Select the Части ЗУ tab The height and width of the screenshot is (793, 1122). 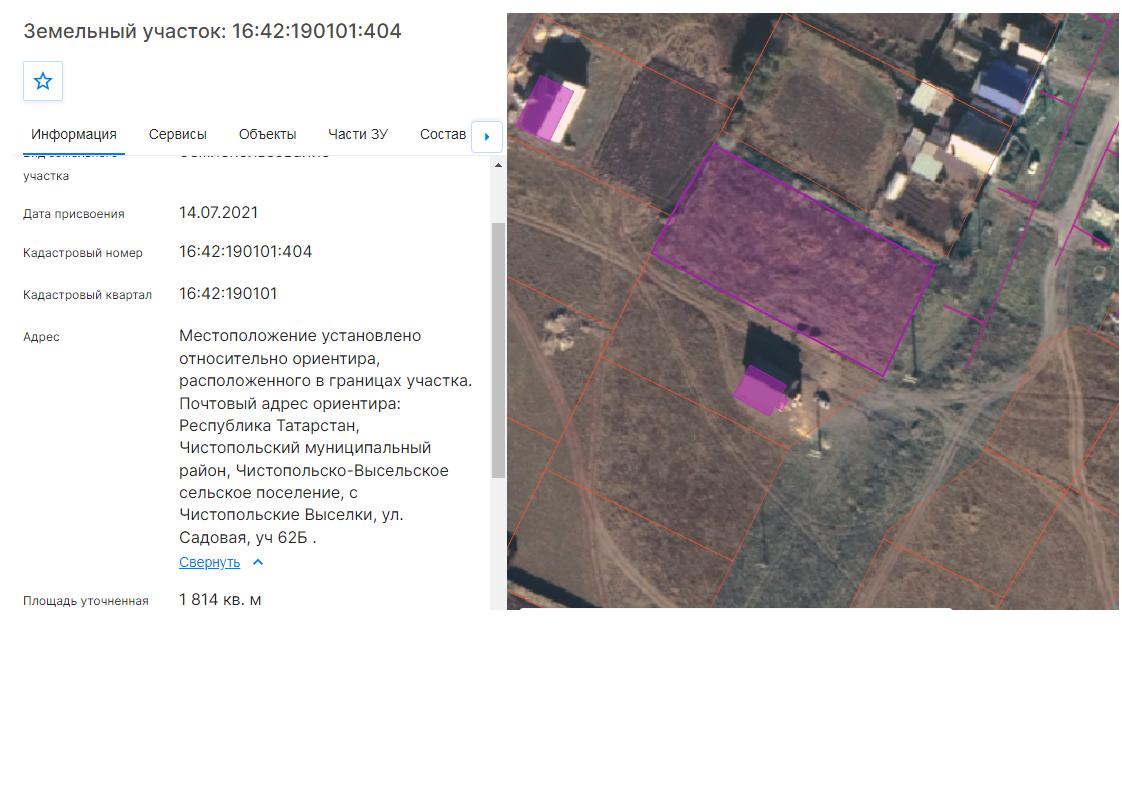(x=358, y=135)
